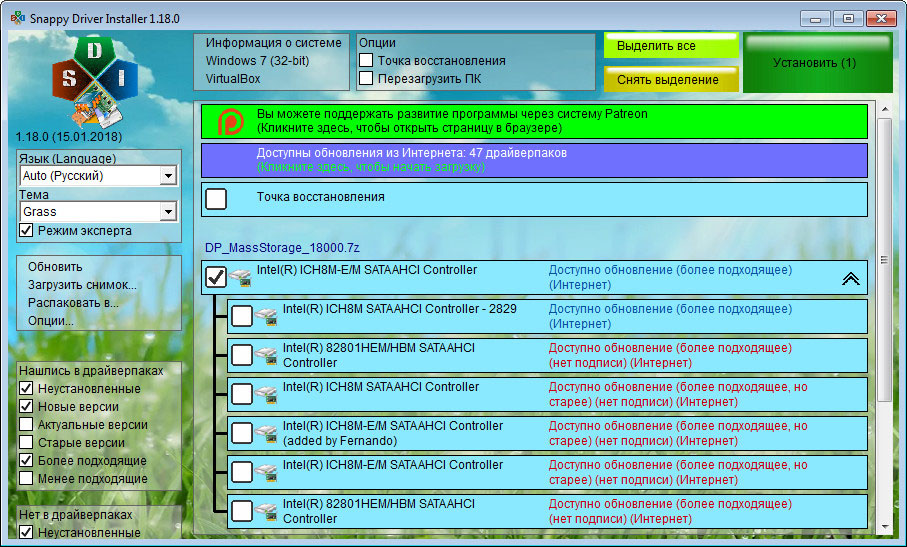The width and height of the screenshot is (907, 547).
Task: Open the Patreon support banner
Action: [x=534, y=121]
